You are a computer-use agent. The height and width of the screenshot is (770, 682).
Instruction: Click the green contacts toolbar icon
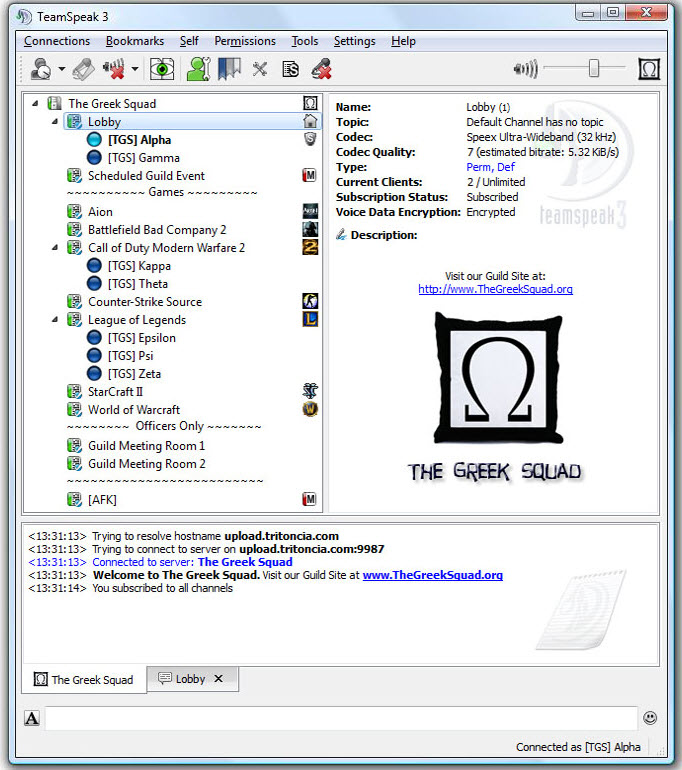point(198,69)
